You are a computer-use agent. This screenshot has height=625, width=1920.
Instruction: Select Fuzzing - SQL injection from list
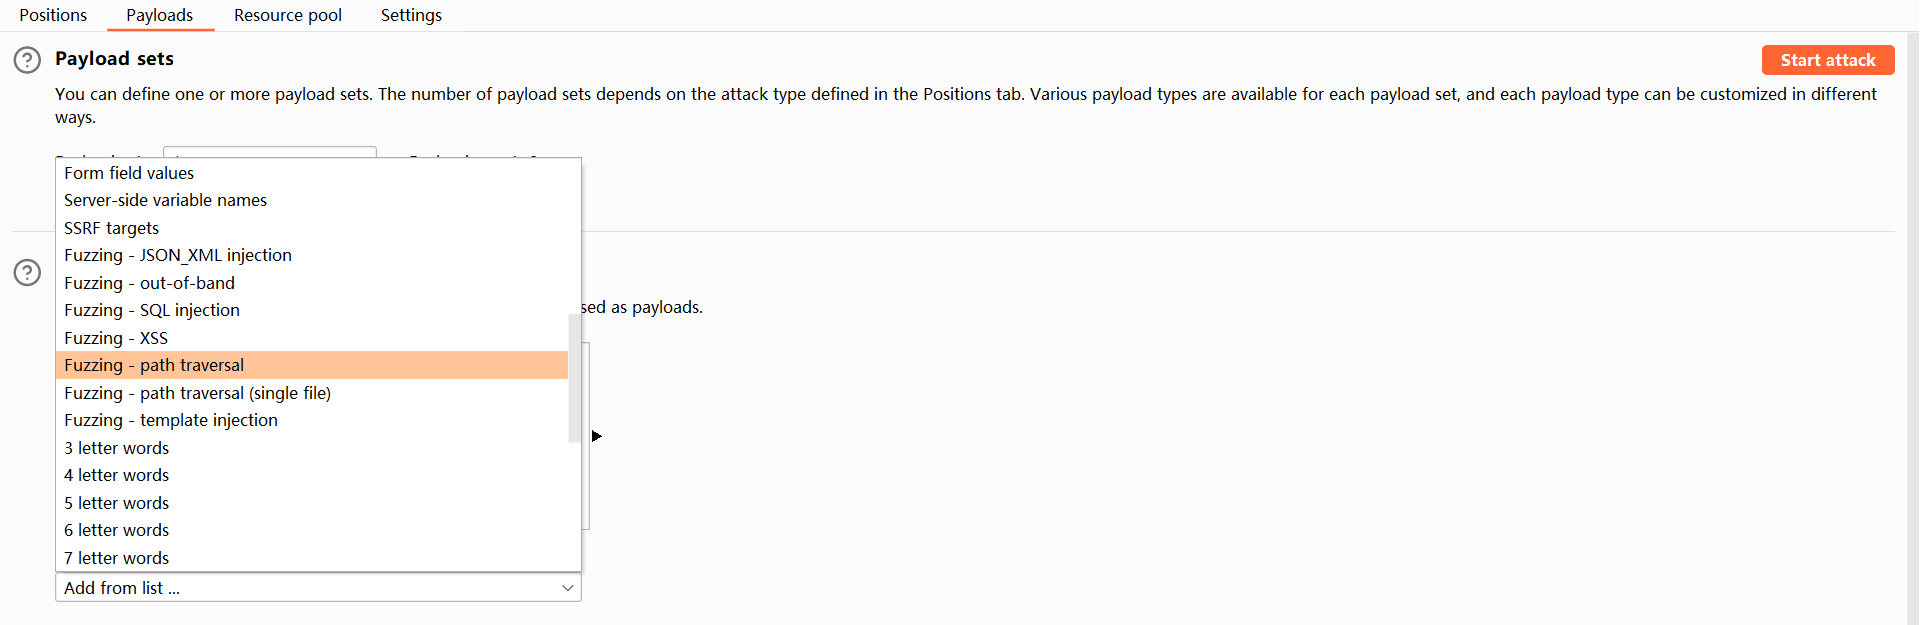click(x=152, y=310)
